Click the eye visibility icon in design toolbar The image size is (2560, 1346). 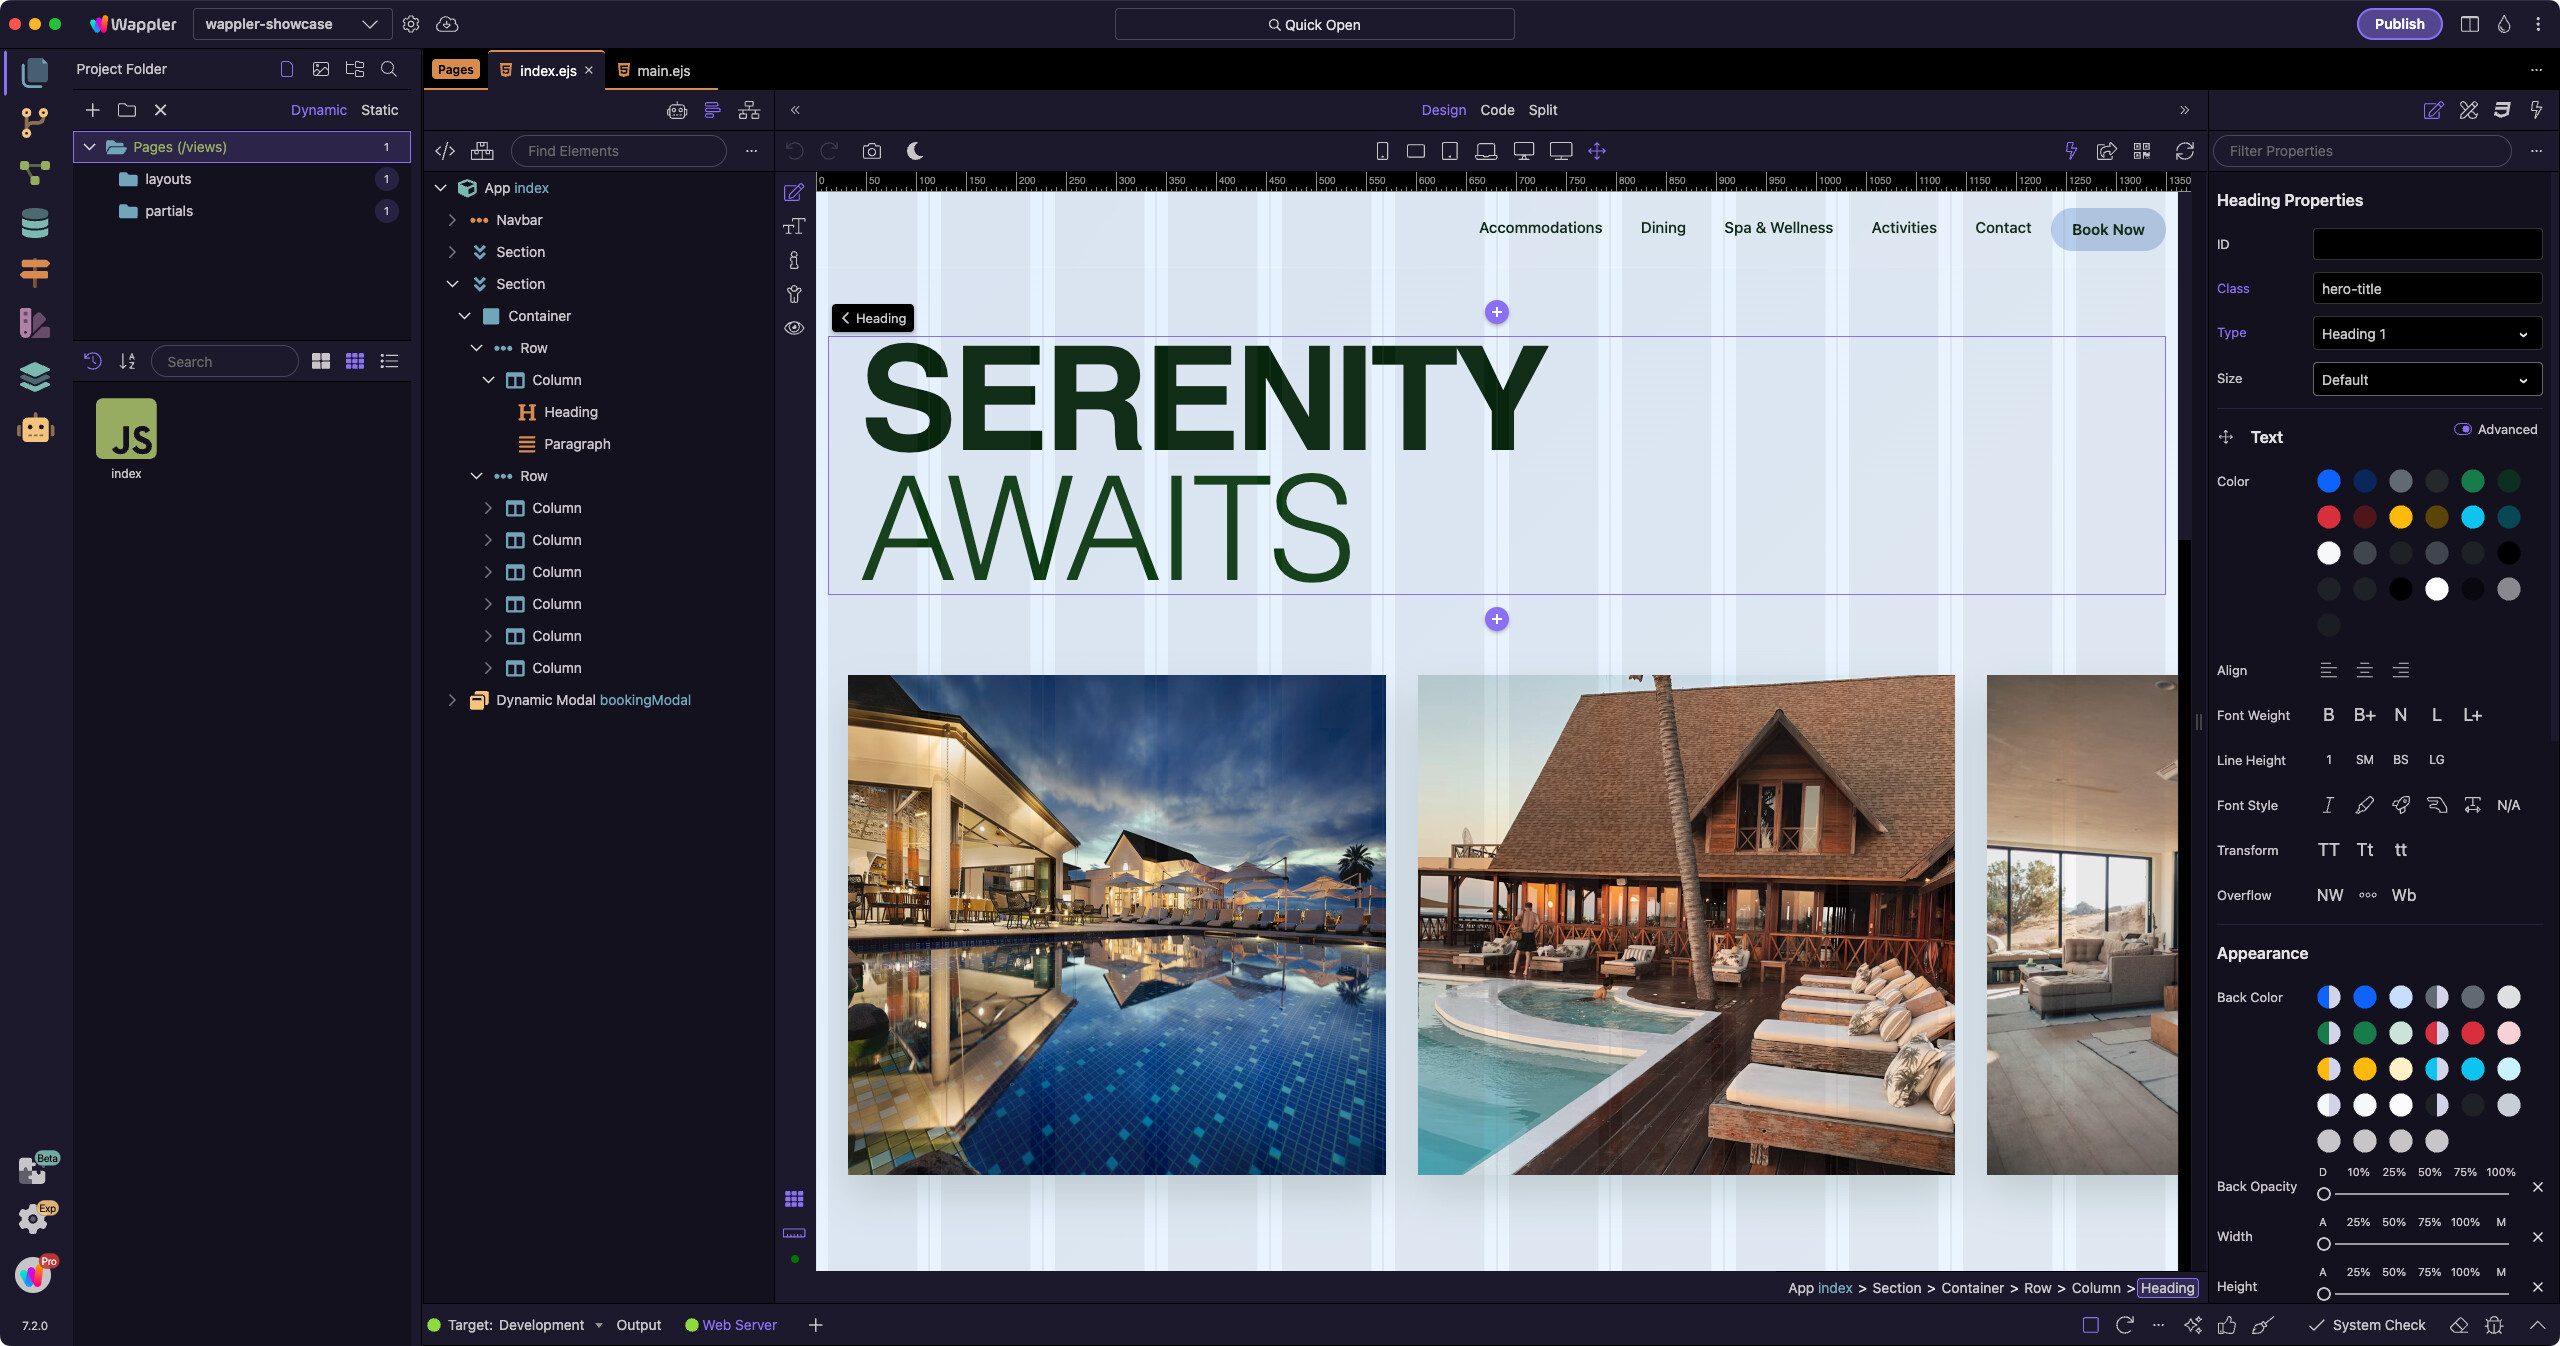pyautogui.click(x=794, y=328)
